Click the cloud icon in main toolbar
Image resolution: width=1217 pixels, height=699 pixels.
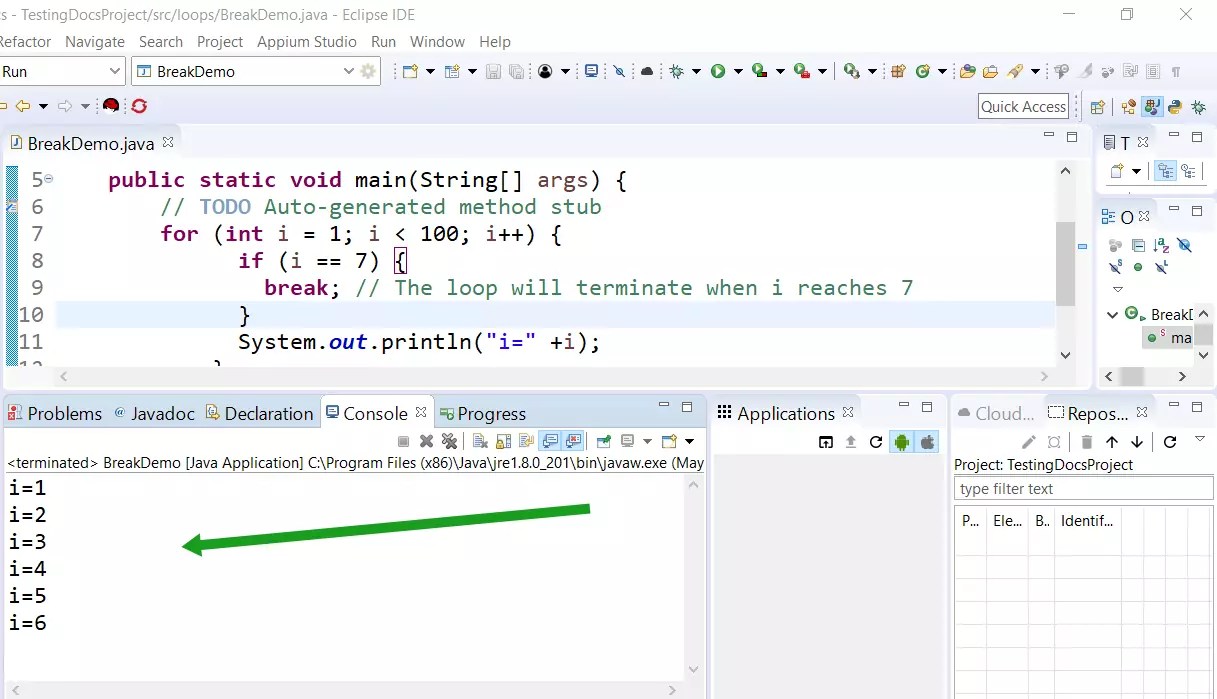click(x=647, y=71)
